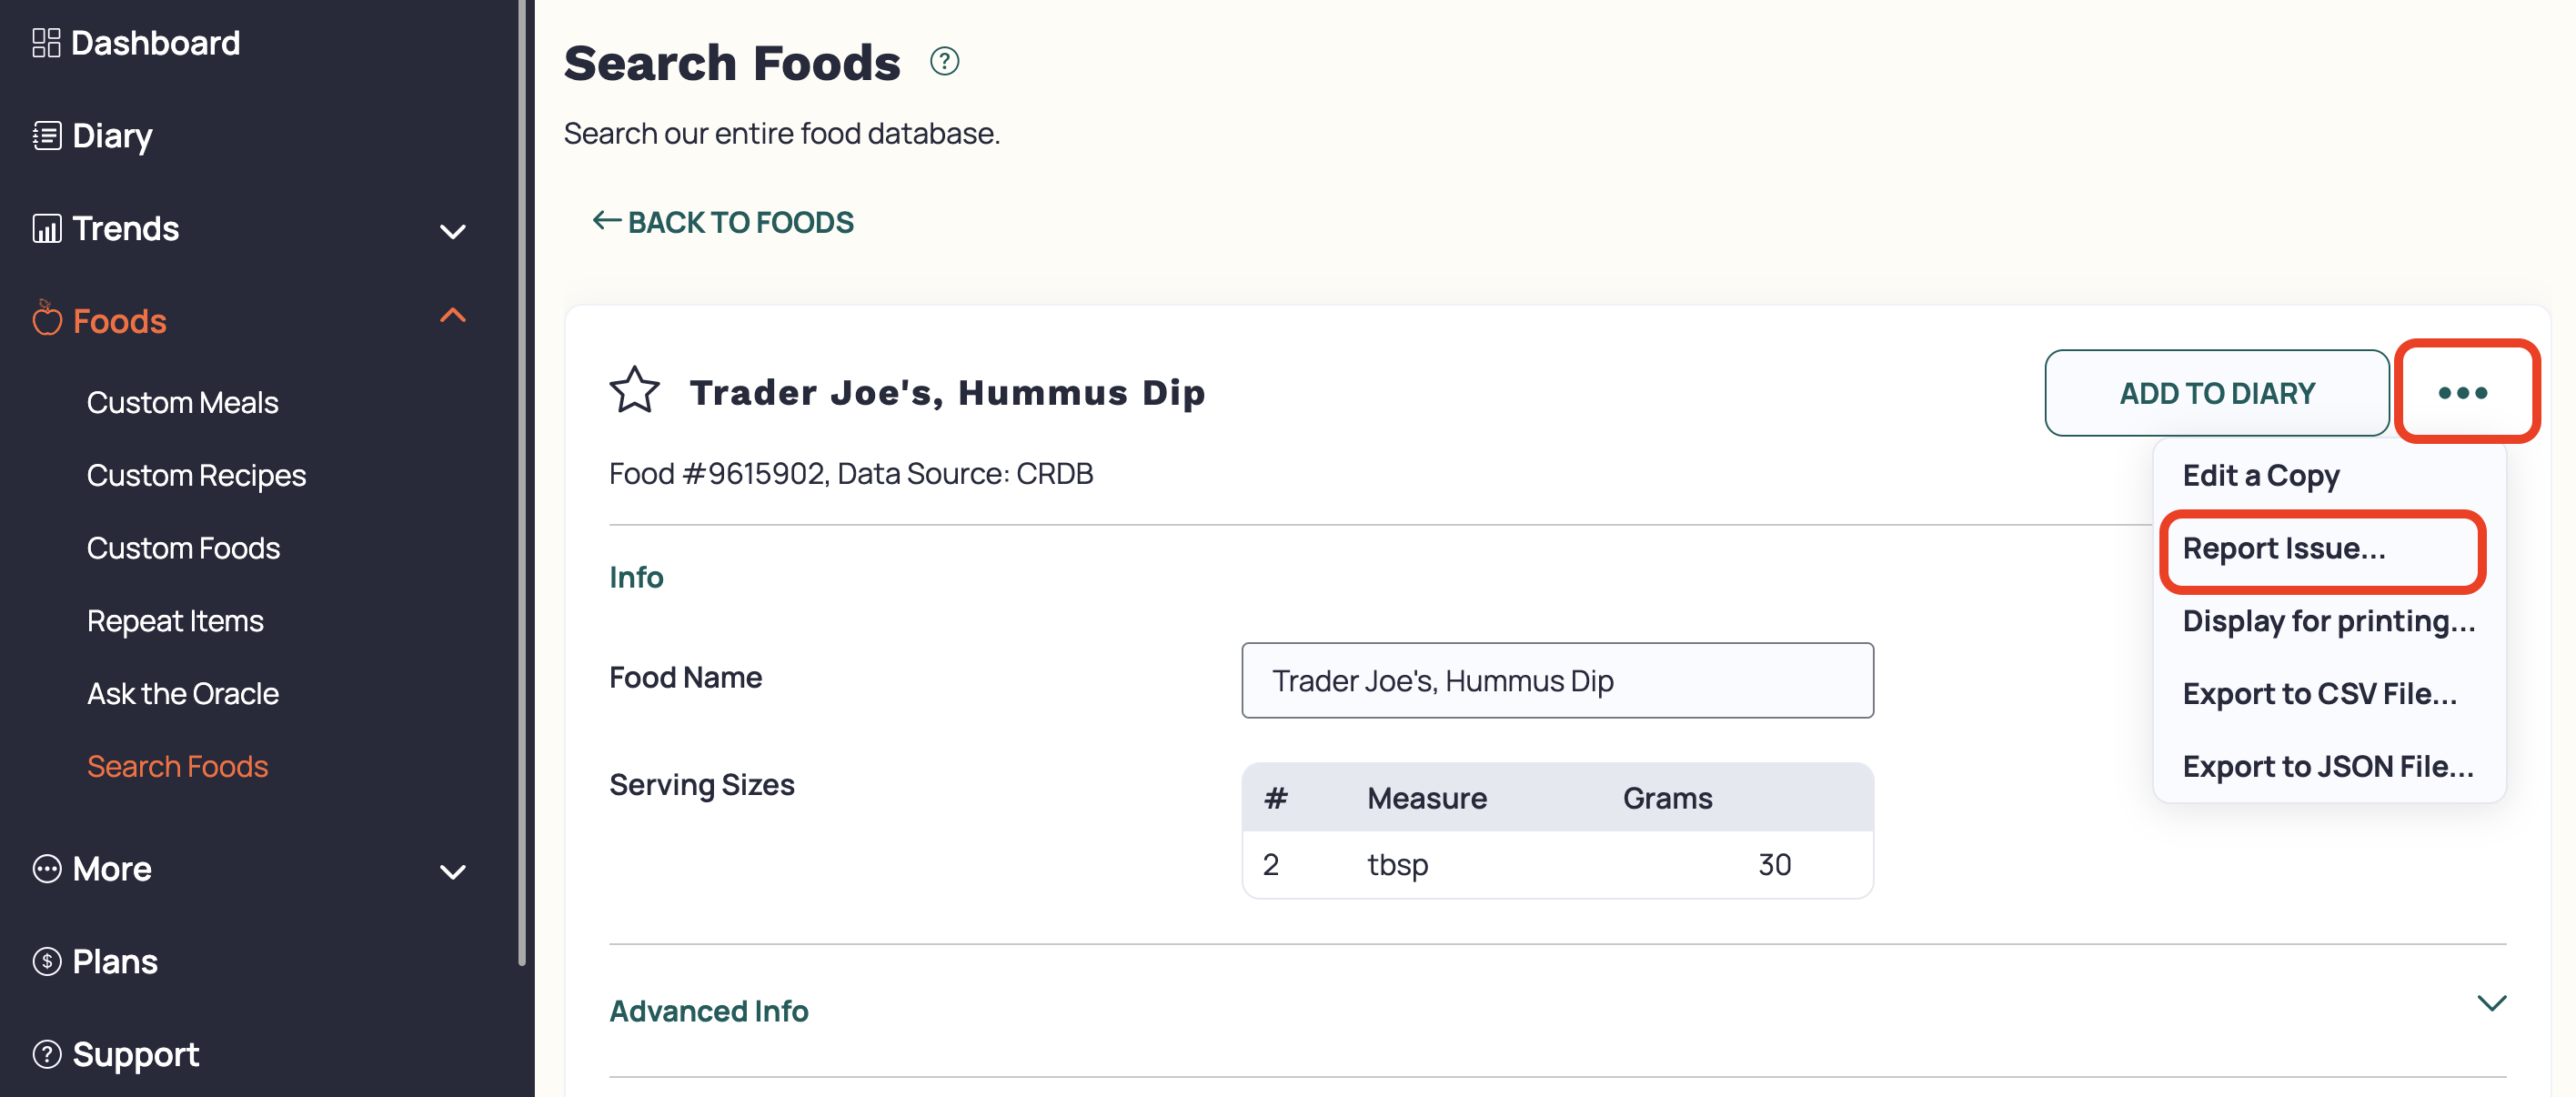The height and width of the screenshot is (1097, 2576).
Task: Click the Food Name text field
Action: coord(1557,680)
